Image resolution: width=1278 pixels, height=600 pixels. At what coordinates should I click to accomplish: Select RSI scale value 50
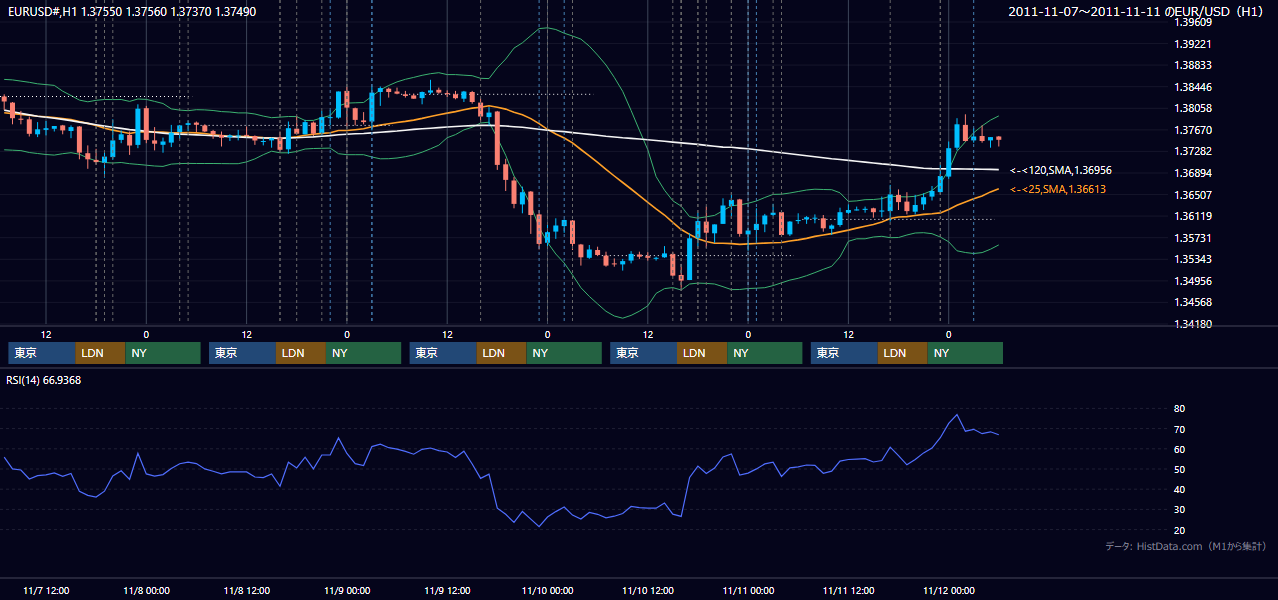tap(1179, 469)
